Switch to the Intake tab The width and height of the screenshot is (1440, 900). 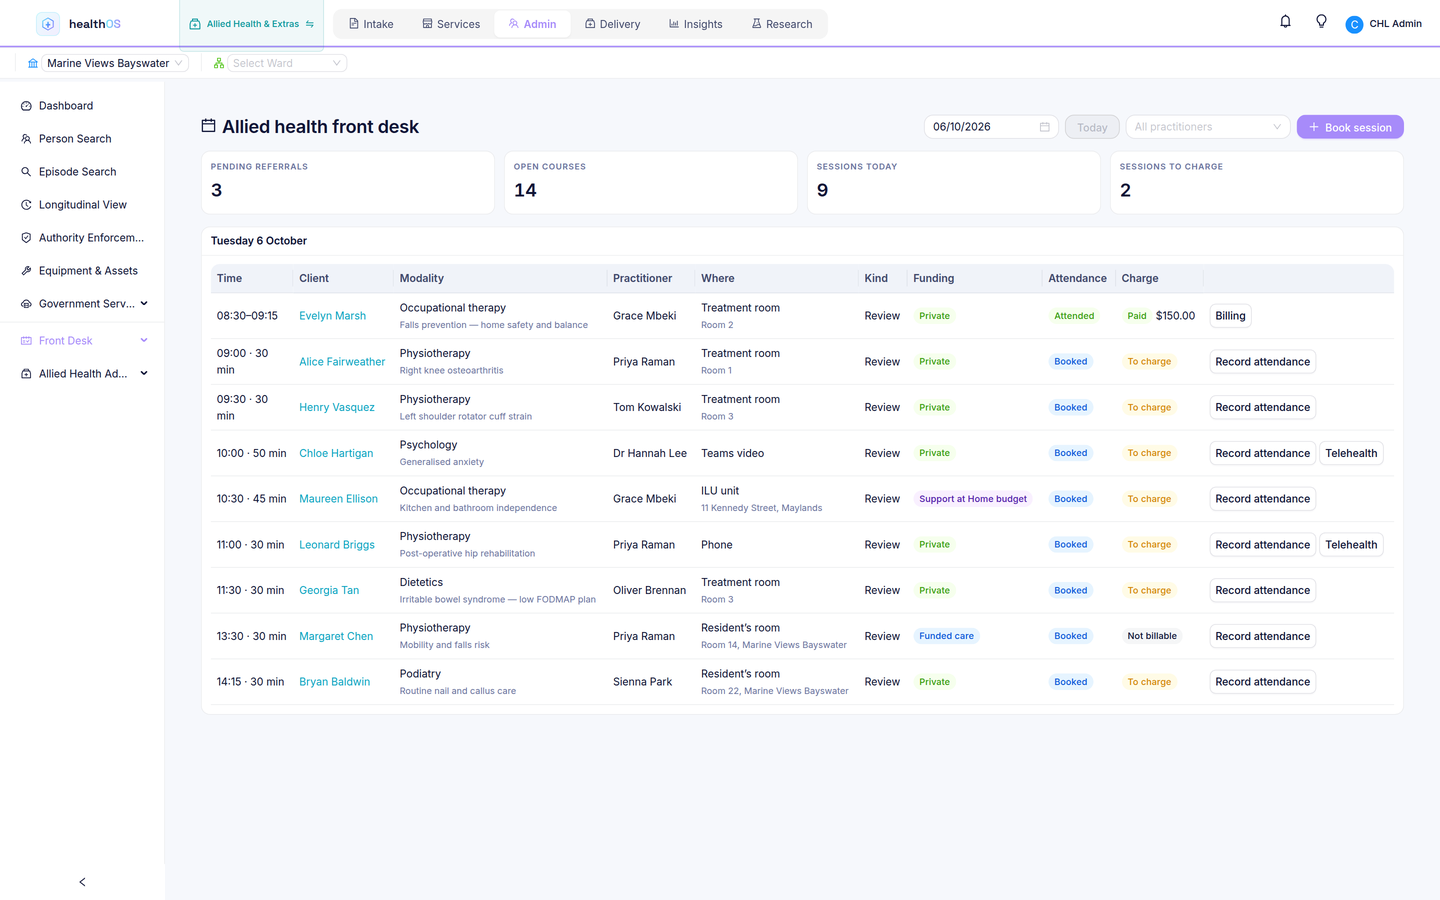click(x=371, y=24)
